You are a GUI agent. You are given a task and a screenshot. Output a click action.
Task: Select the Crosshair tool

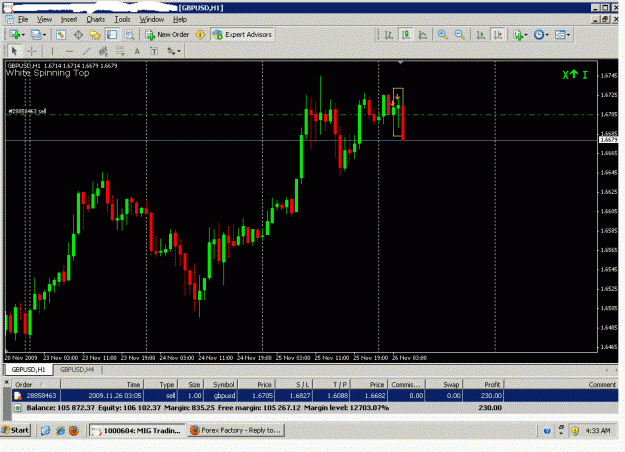pyautogui.click(x=31, y=51)
